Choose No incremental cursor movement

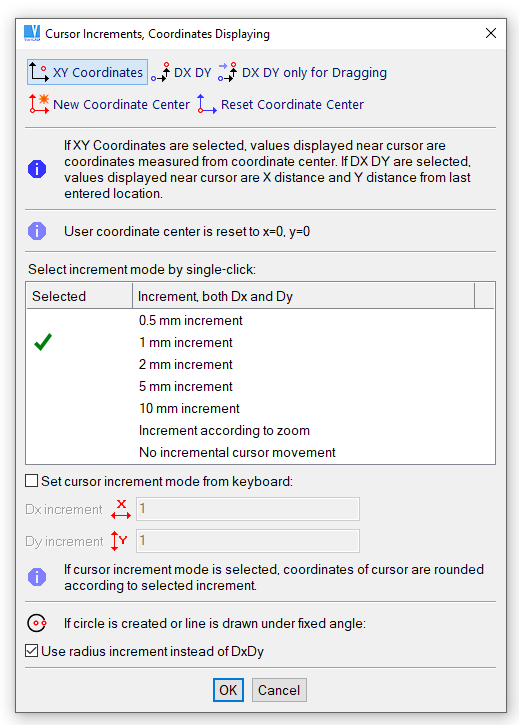pos(260,452)
